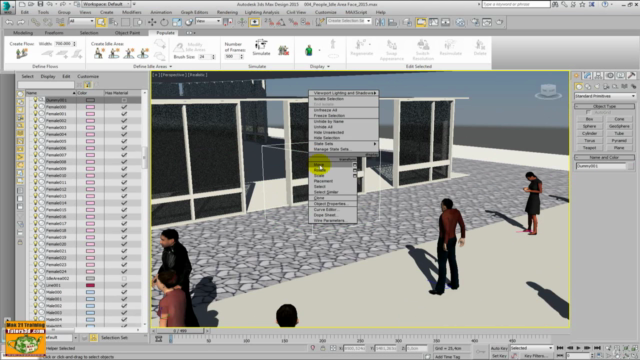
Task: Click the green person Display icon
Action: (309, 50)
